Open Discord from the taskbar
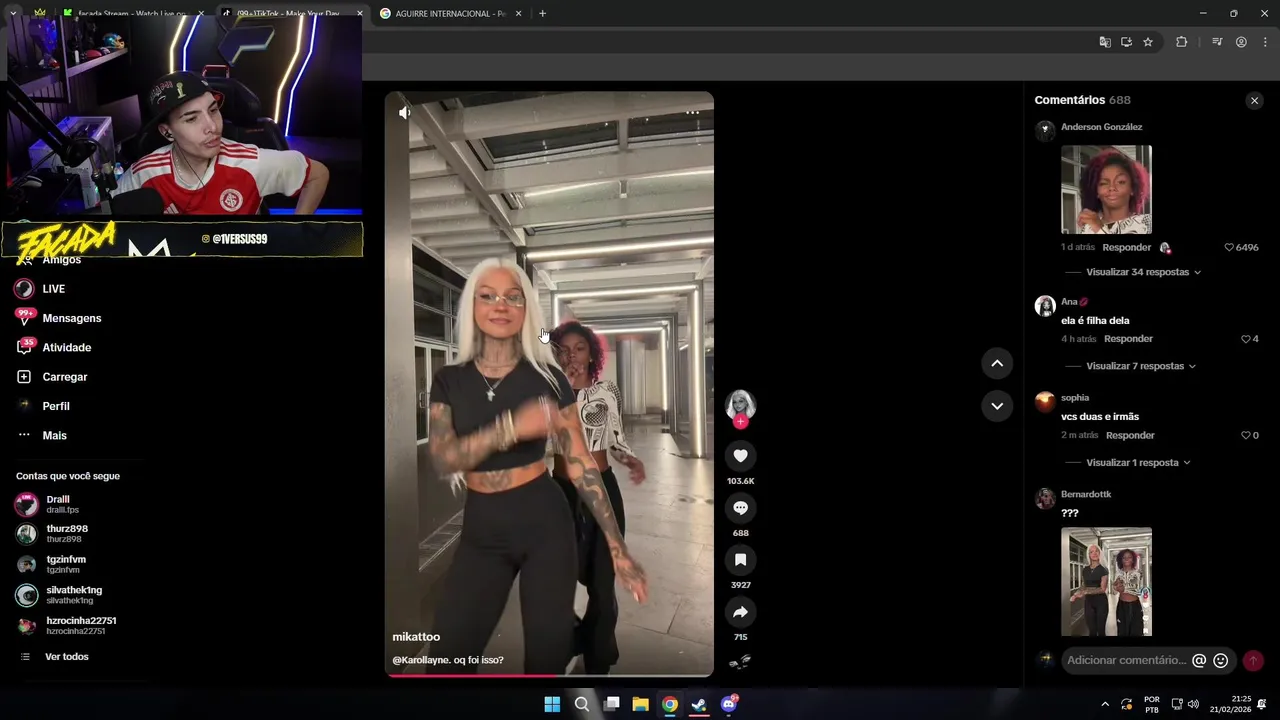Viewport: 1280px width, 720px height. tap(729, 704)
